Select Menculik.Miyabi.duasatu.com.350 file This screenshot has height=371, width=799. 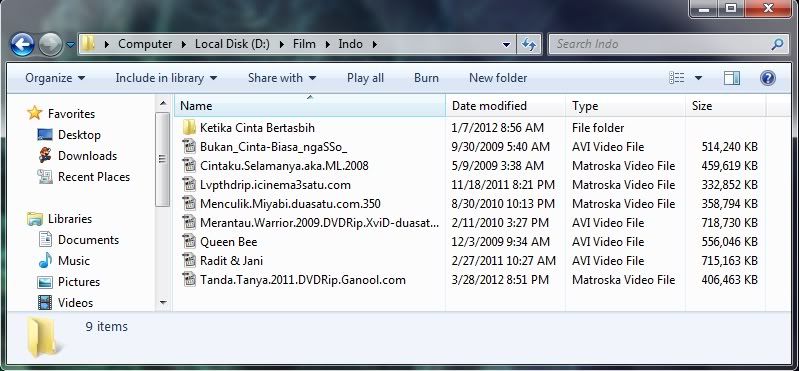click(x=290, y=204)
